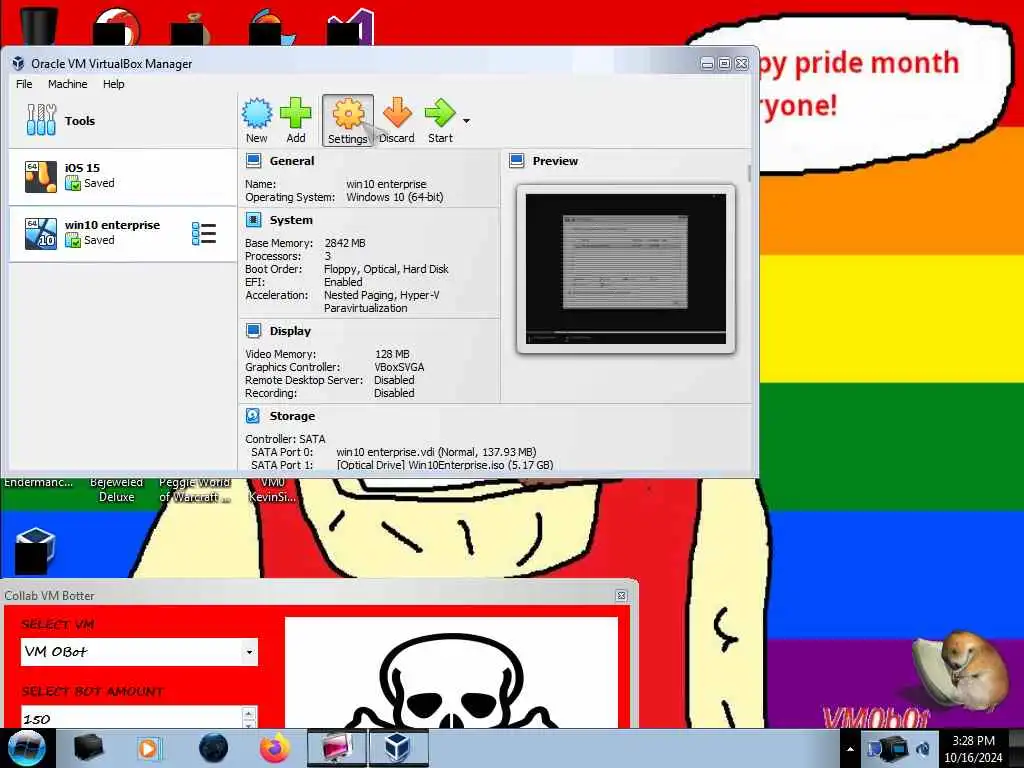Click the Preview section header
The height and width of the screenshot is (768, 1024).
555,161
